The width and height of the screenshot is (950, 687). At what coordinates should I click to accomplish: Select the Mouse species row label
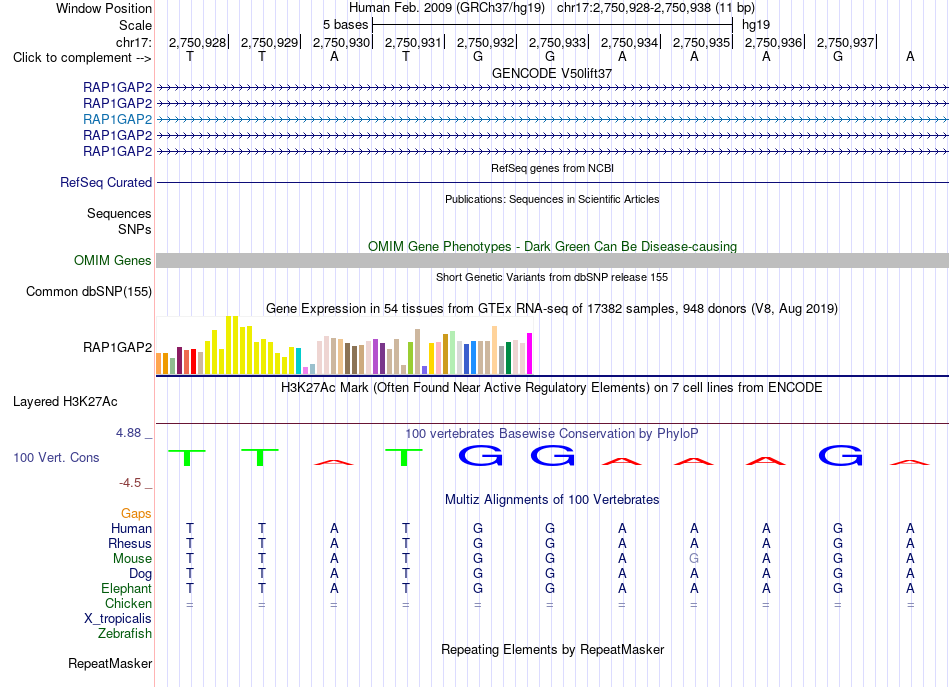point(133,559)
